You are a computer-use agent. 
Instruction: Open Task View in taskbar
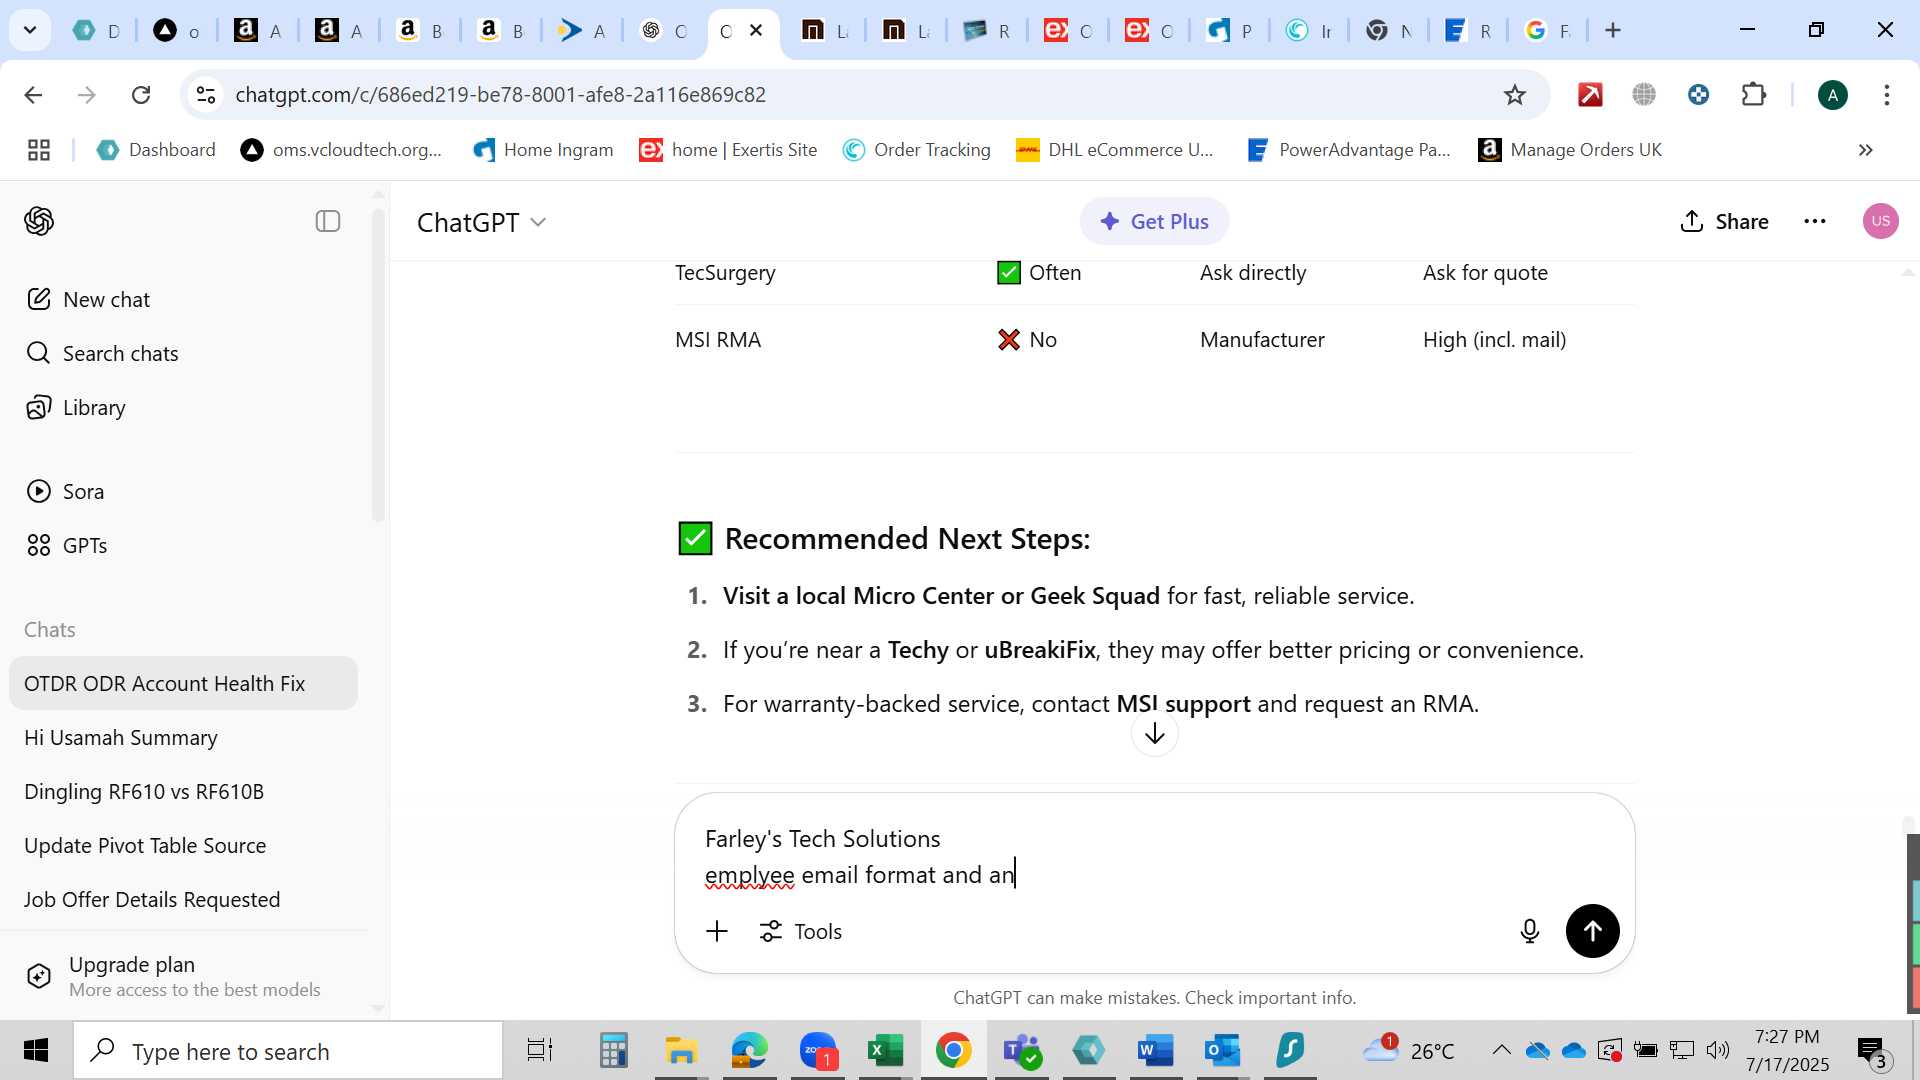click(x=540, y=1050)
